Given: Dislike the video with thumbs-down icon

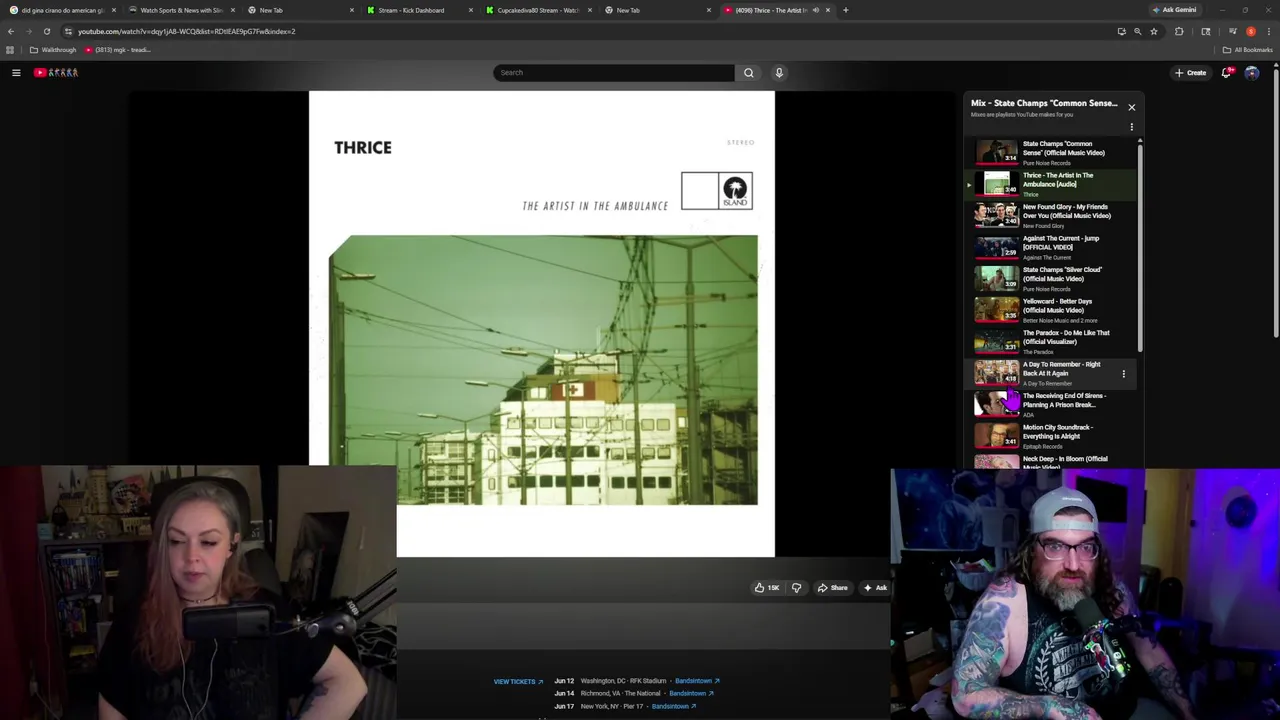Looking at the screenshot, I should (x=796, y=588).
